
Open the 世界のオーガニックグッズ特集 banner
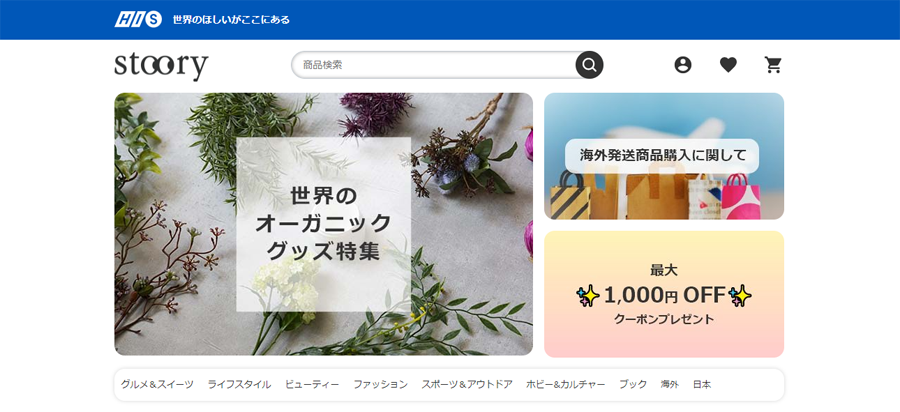[x=323, y=224]
